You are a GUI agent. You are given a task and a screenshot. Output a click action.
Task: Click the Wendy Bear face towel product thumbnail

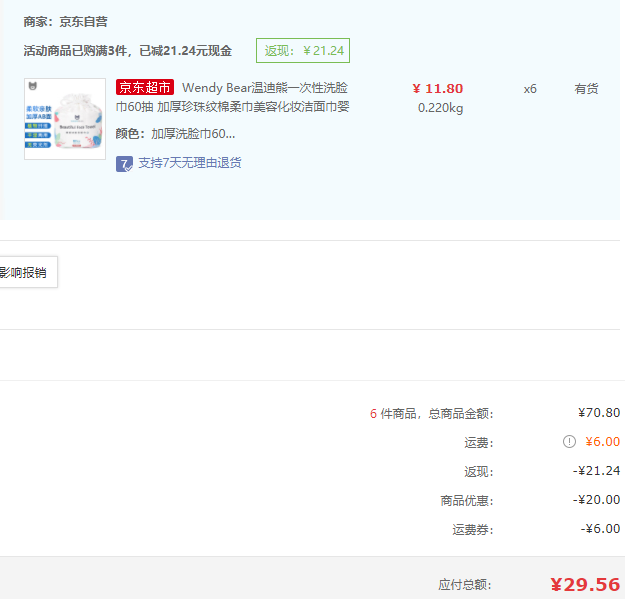(x=65, y=119)
